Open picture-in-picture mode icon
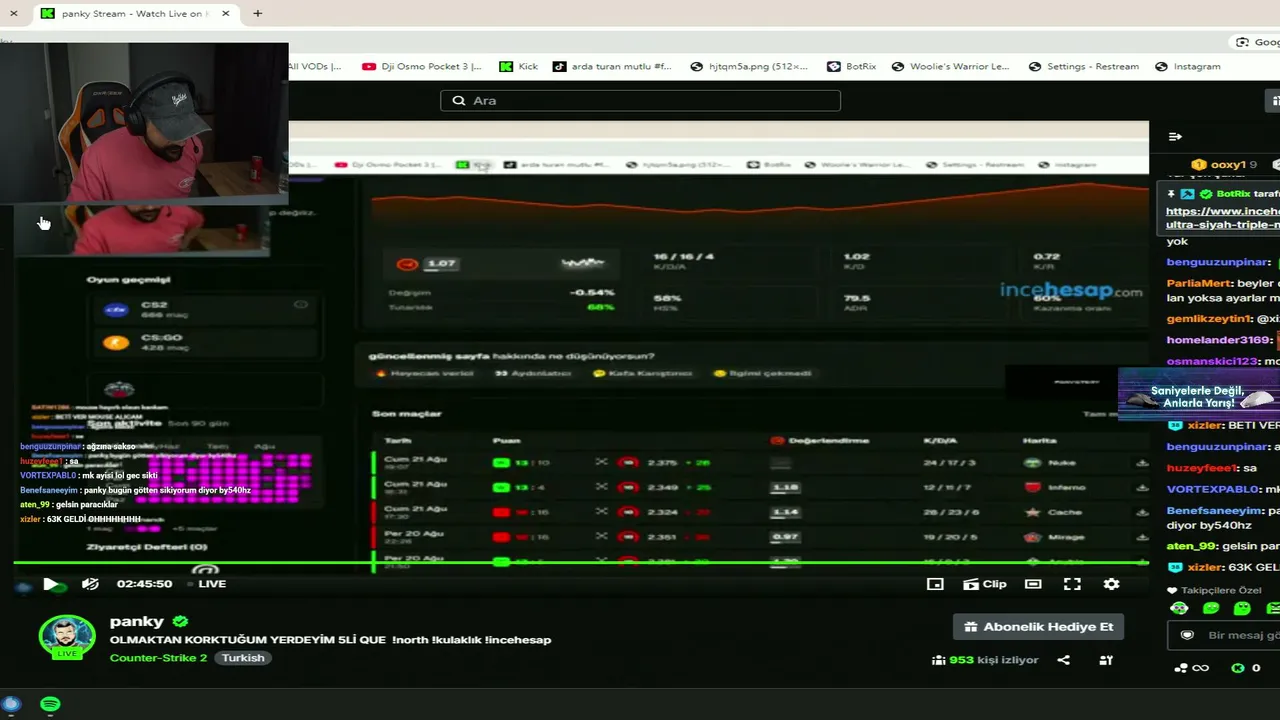Screen dimensions: 1280x720 coord(935,584)
